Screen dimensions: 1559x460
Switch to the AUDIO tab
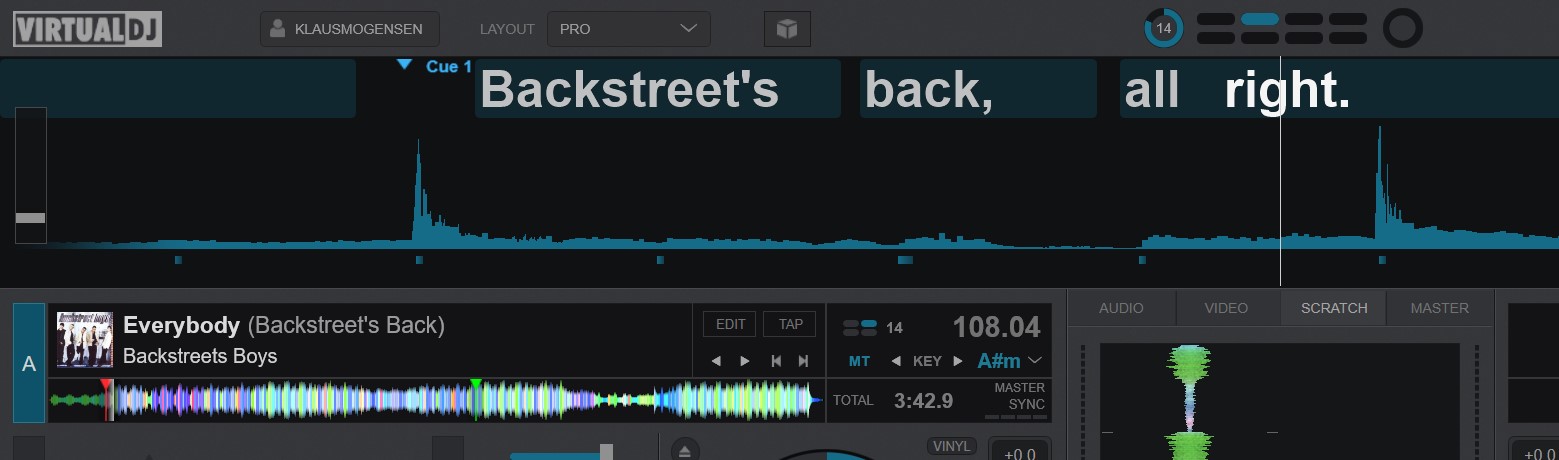[1121, 308]
